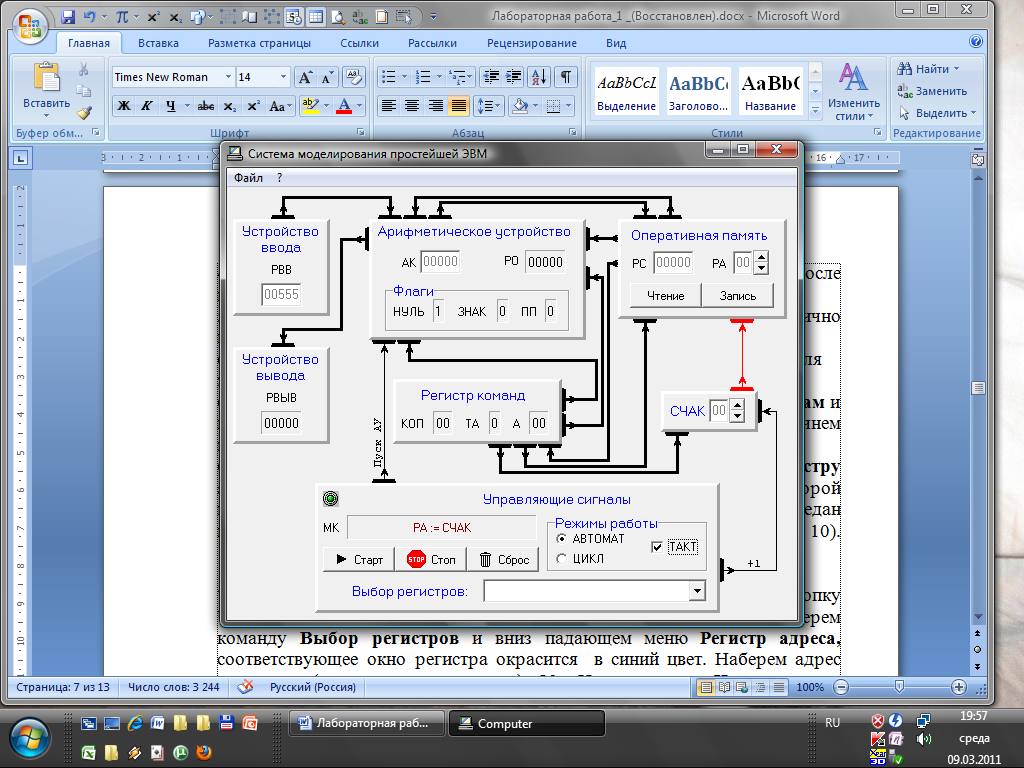Open the Рецензирование tab
The width and height of the screenshot is (1024, 768).
click(532, 43)
